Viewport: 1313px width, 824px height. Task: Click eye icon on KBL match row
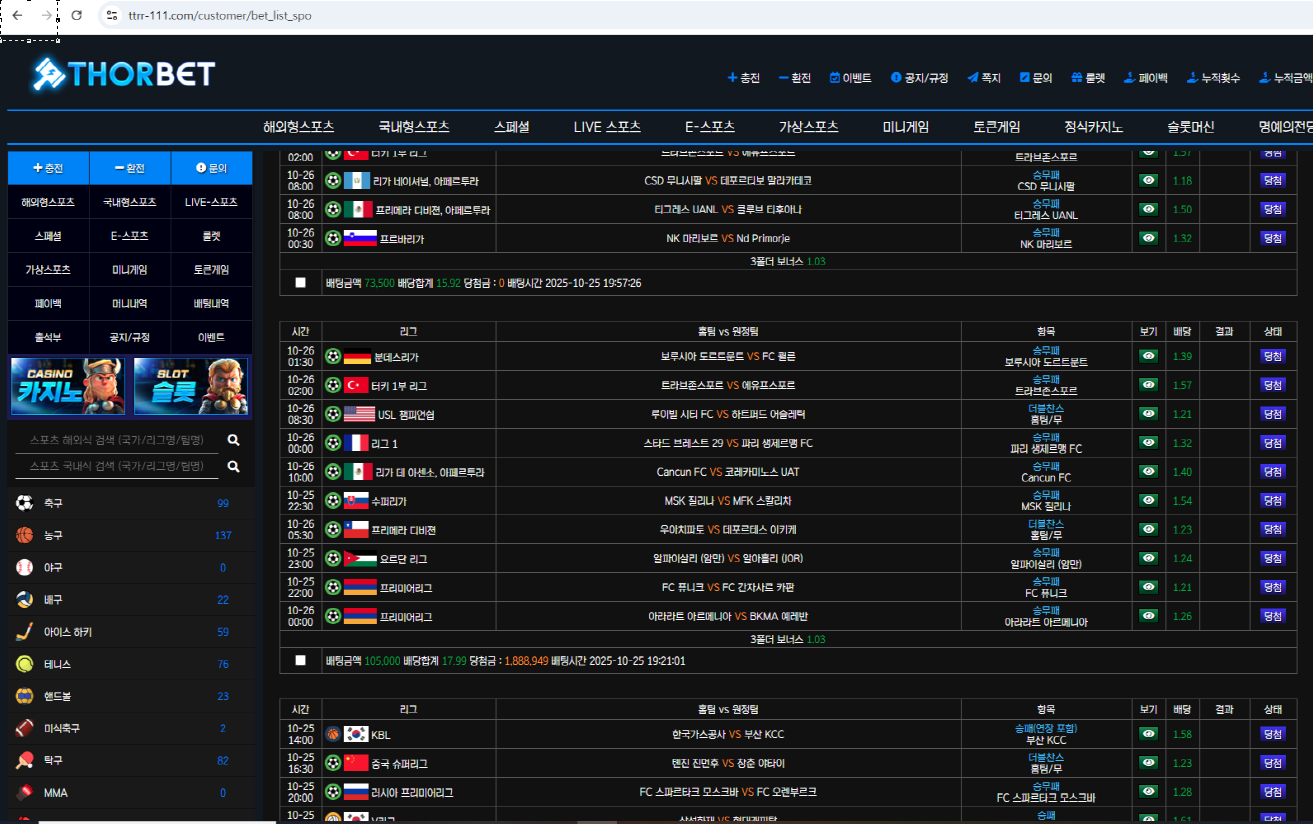coord(1148,734)
